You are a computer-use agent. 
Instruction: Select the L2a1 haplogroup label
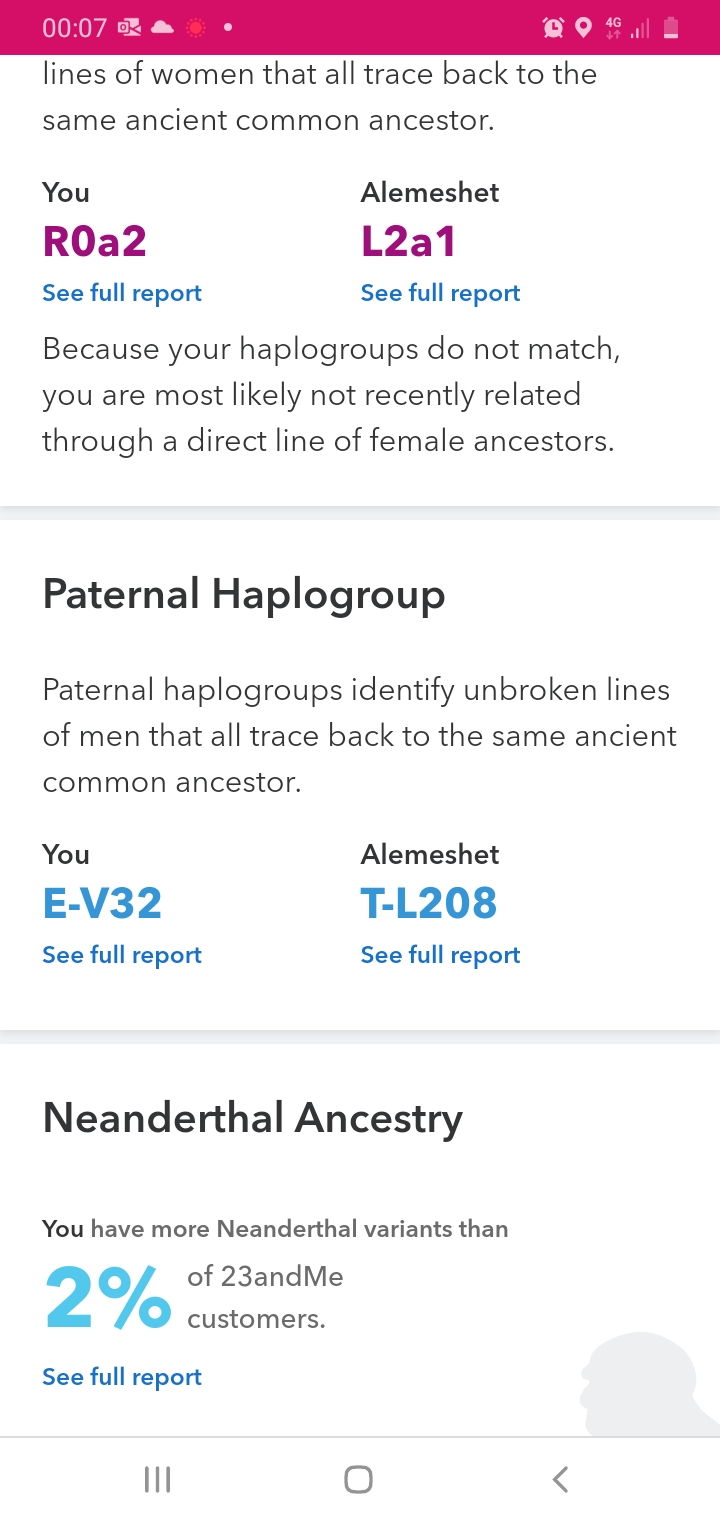(408, 241)
